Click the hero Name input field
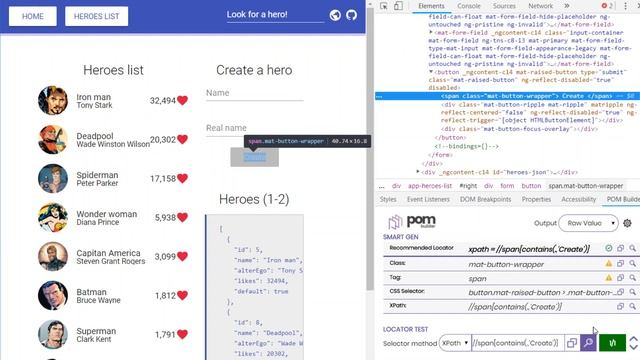 [255, 93]
